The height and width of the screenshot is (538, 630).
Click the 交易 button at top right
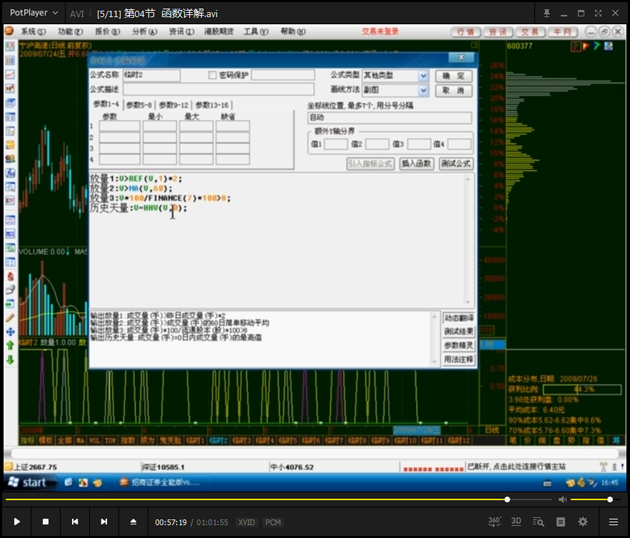(530, 32)
